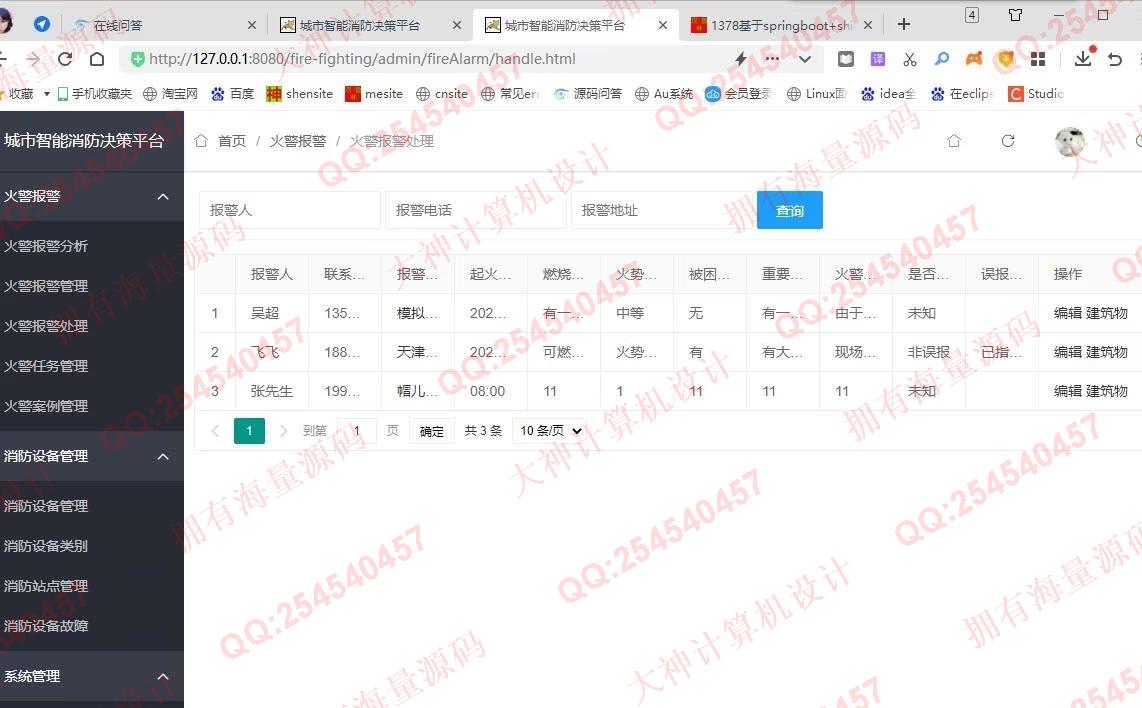This screenshot has height=708, width=1142.
Task: Click the browser reload icon
Action: [x=66, y=59]
